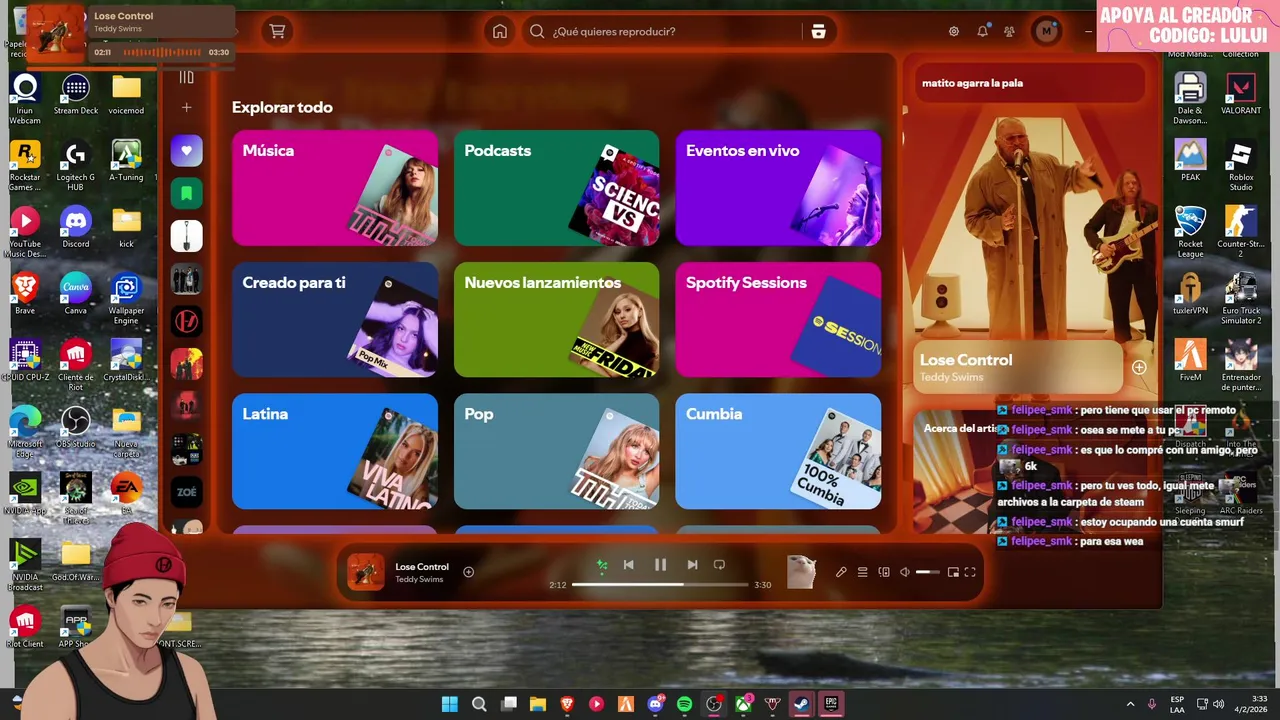
Task: Open Friend Activity people icon
Action: point(1010,31)
